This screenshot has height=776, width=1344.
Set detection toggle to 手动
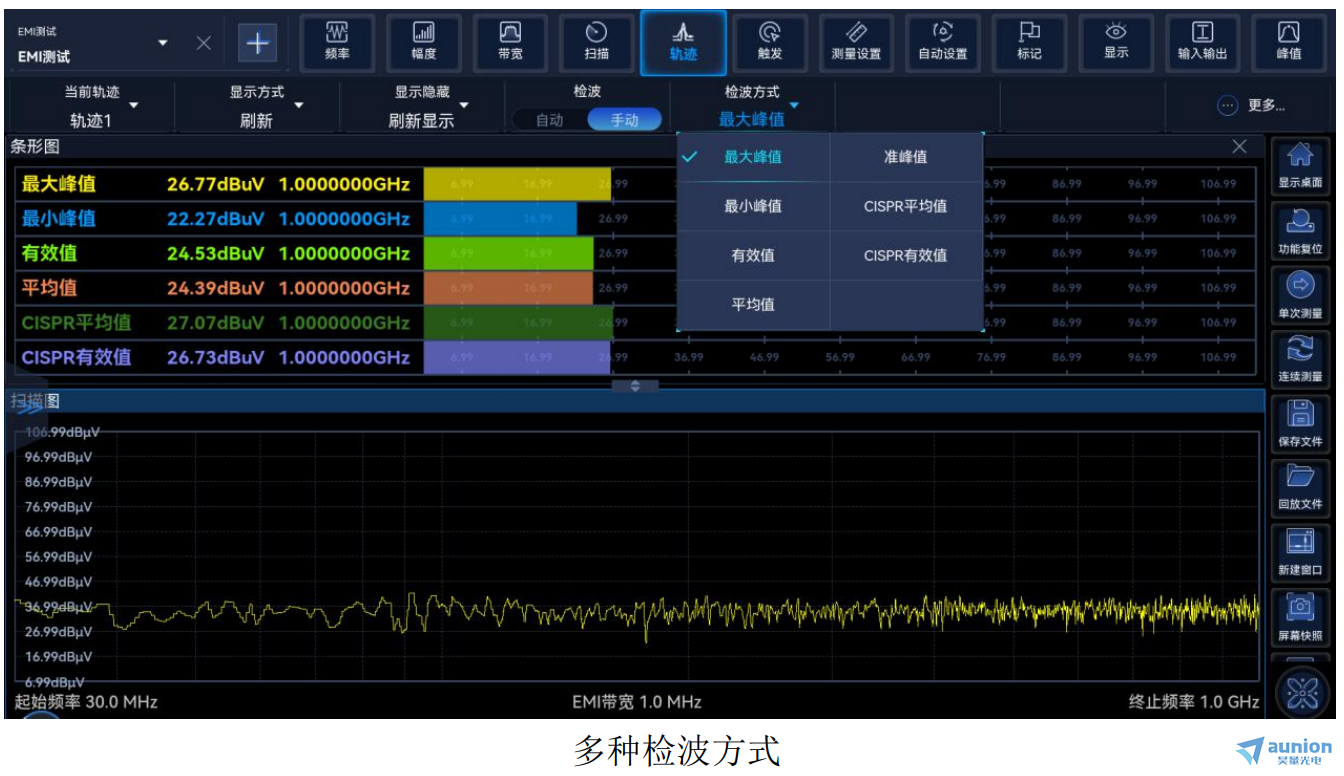tap(625, 120)
